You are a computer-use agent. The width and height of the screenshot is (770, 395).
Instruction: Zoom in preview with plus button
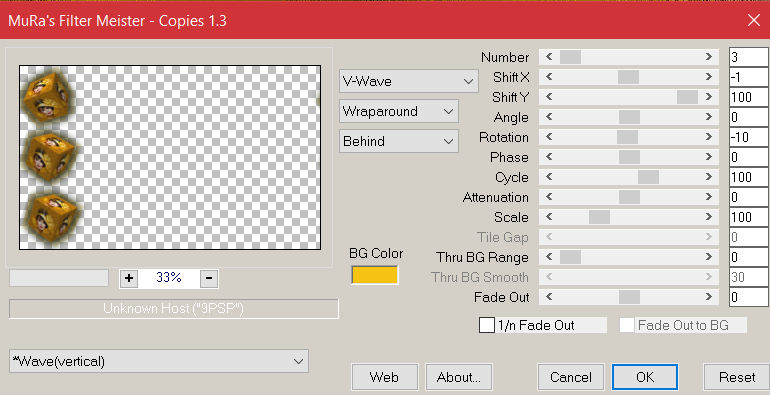[x=129, y=278]
